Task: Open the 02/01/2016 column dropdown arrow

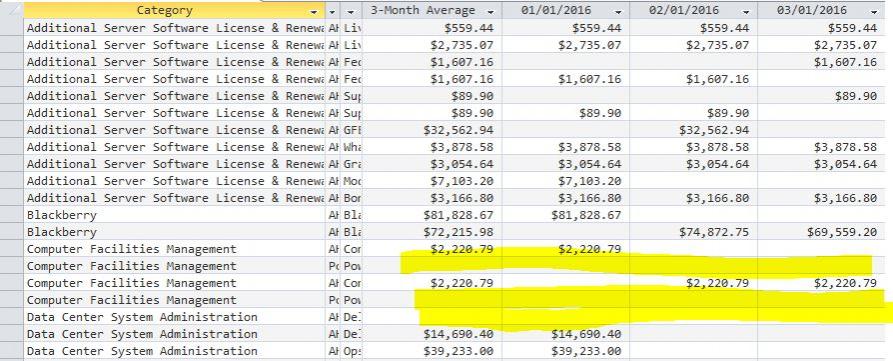Action: pos(747,12)
